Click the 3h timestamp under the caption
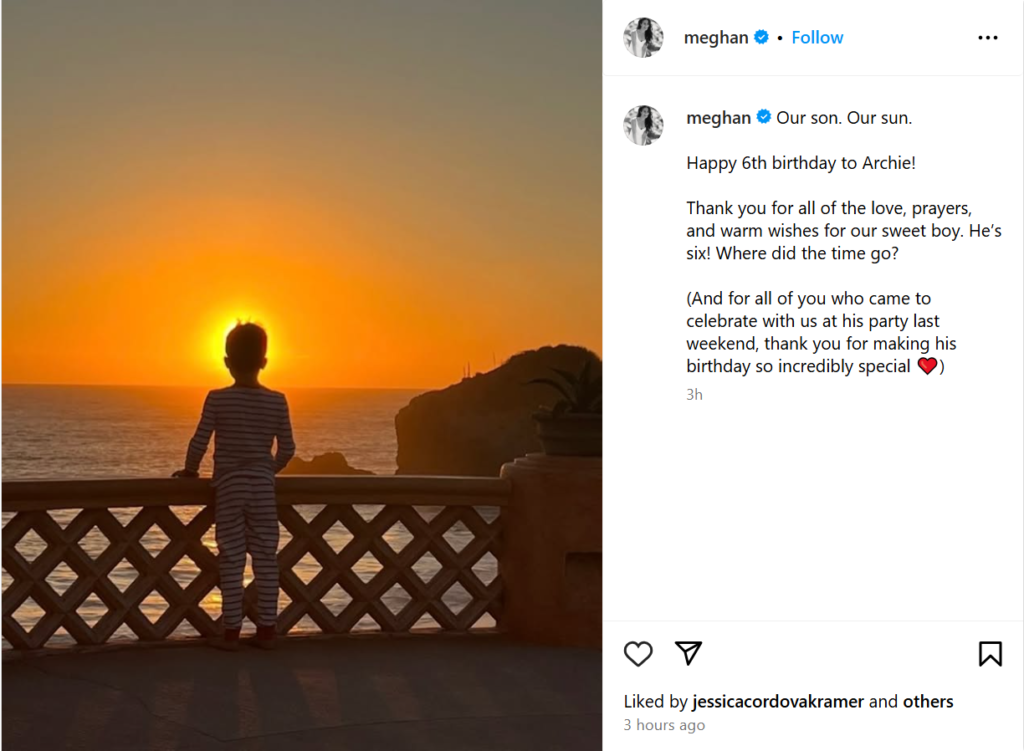 [x=694, y=395]
